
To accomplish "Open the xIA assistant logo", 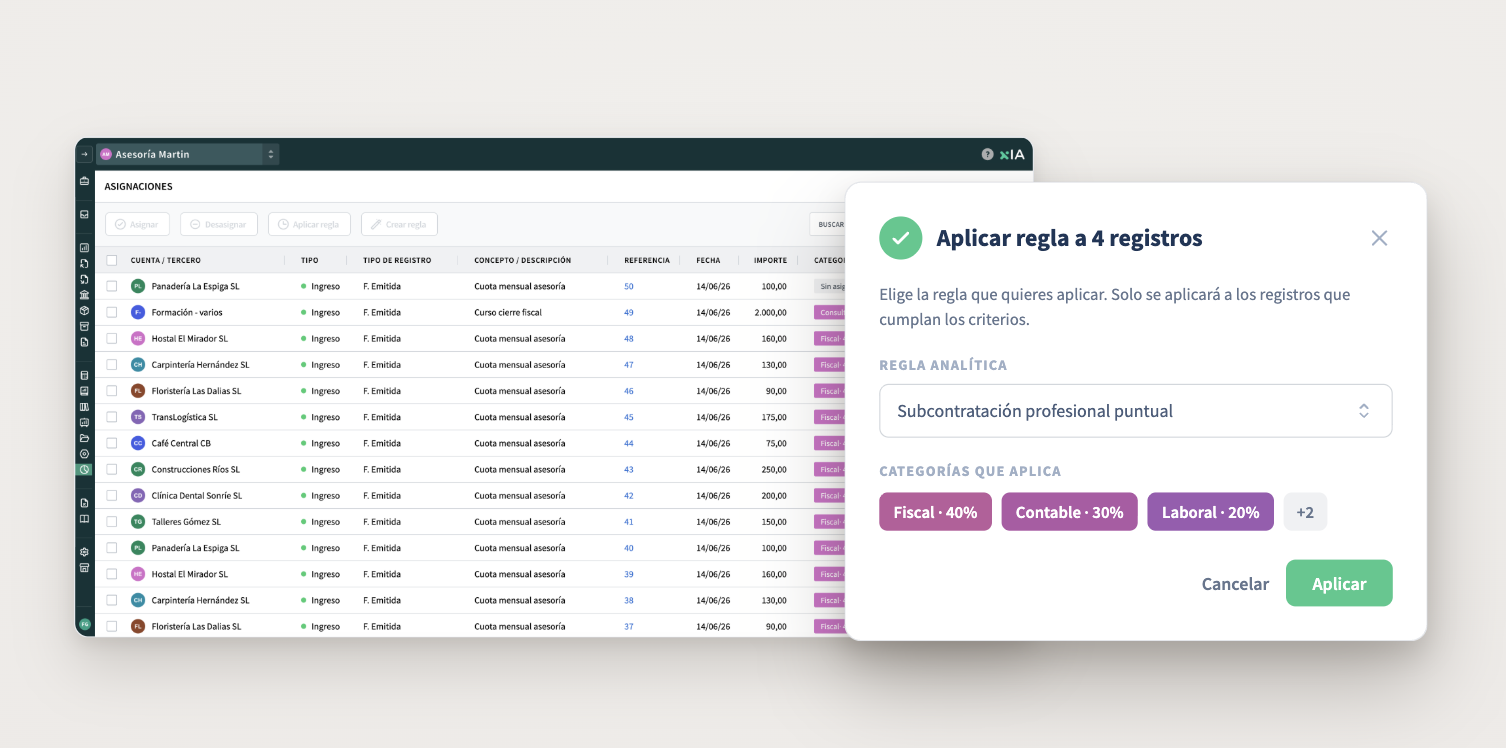I will [1012, 154].
